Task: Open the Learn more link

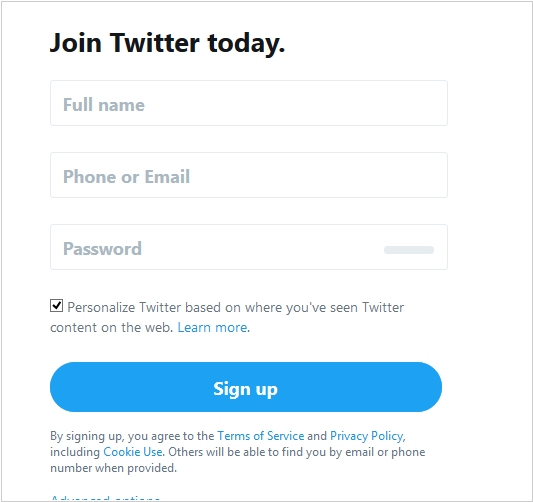Action: (x=212, y=328)
